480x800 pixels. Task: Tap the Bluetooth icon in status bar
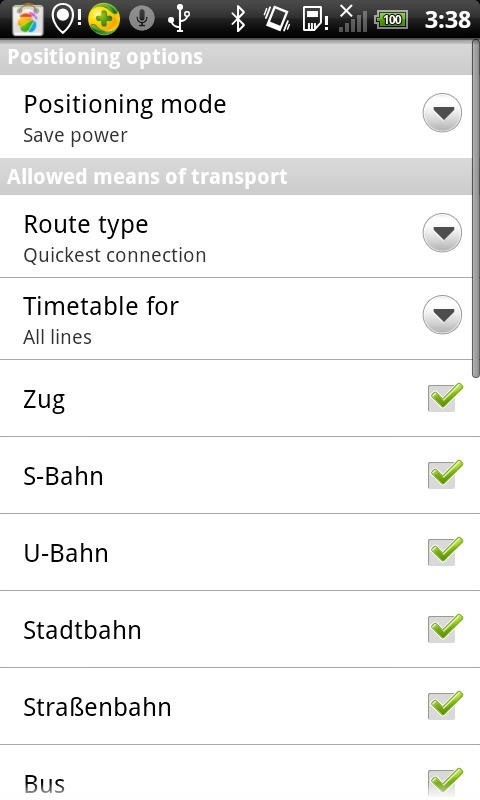238,19
